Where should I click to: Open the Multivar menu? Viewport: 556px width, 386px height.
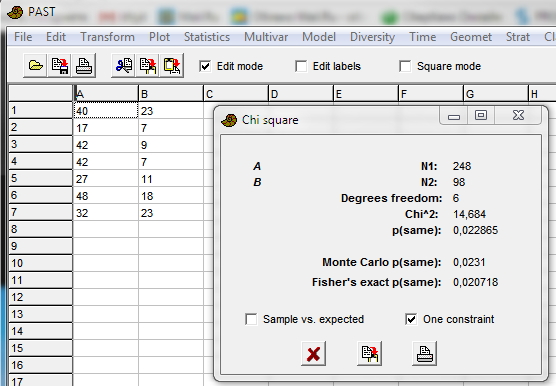tap(266, 37)
